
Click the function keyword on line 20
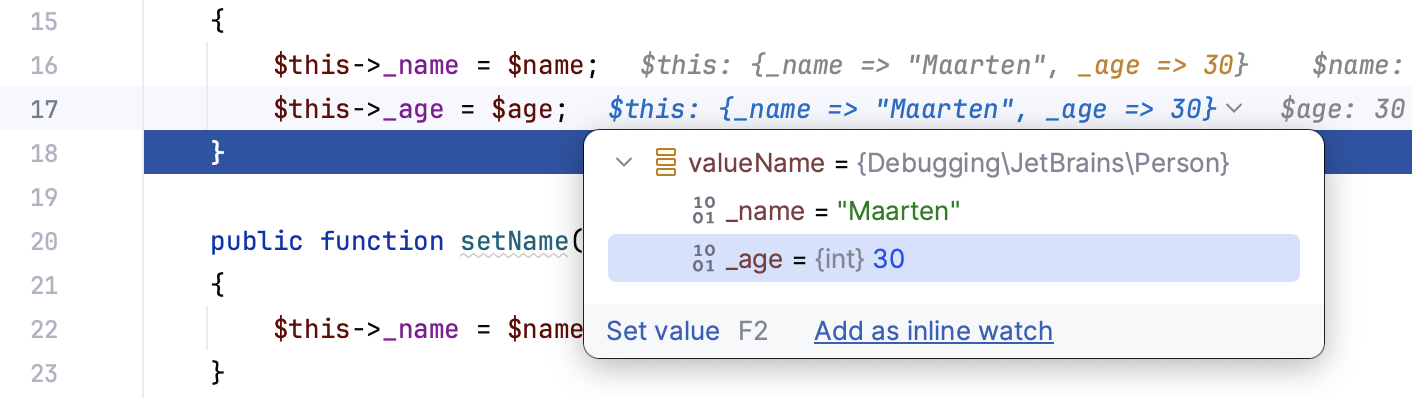click(x=382, y=241)
